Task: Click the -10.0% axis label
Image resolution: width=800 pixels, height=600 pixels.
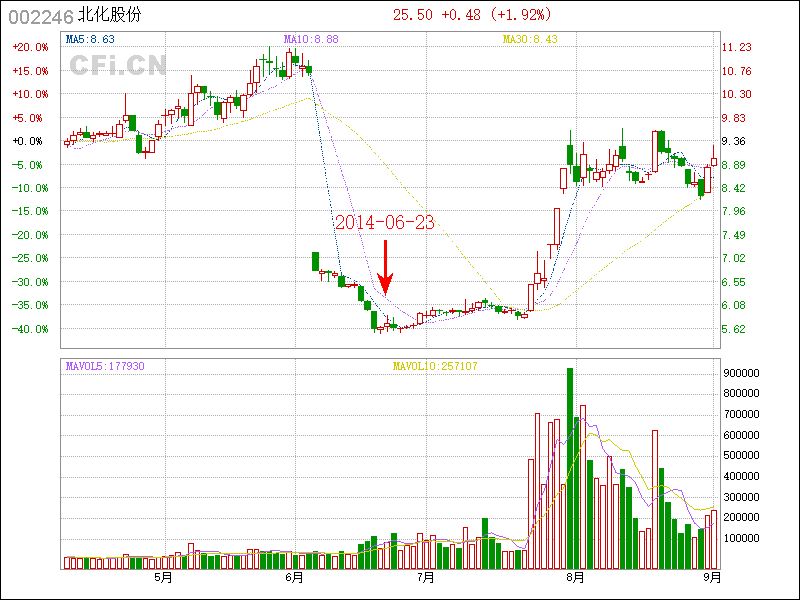Action: (31, 188)
